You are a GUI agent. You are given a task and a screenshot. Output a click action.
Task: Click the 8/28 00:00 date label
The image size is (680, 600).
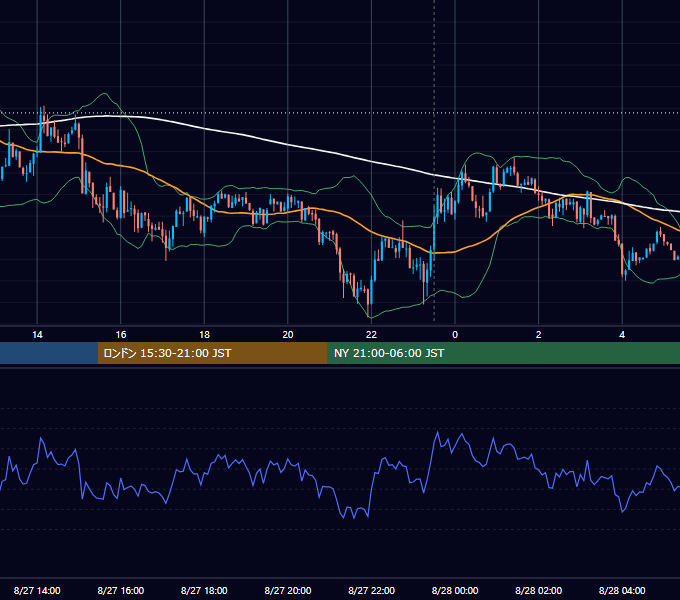click(455, 590)
